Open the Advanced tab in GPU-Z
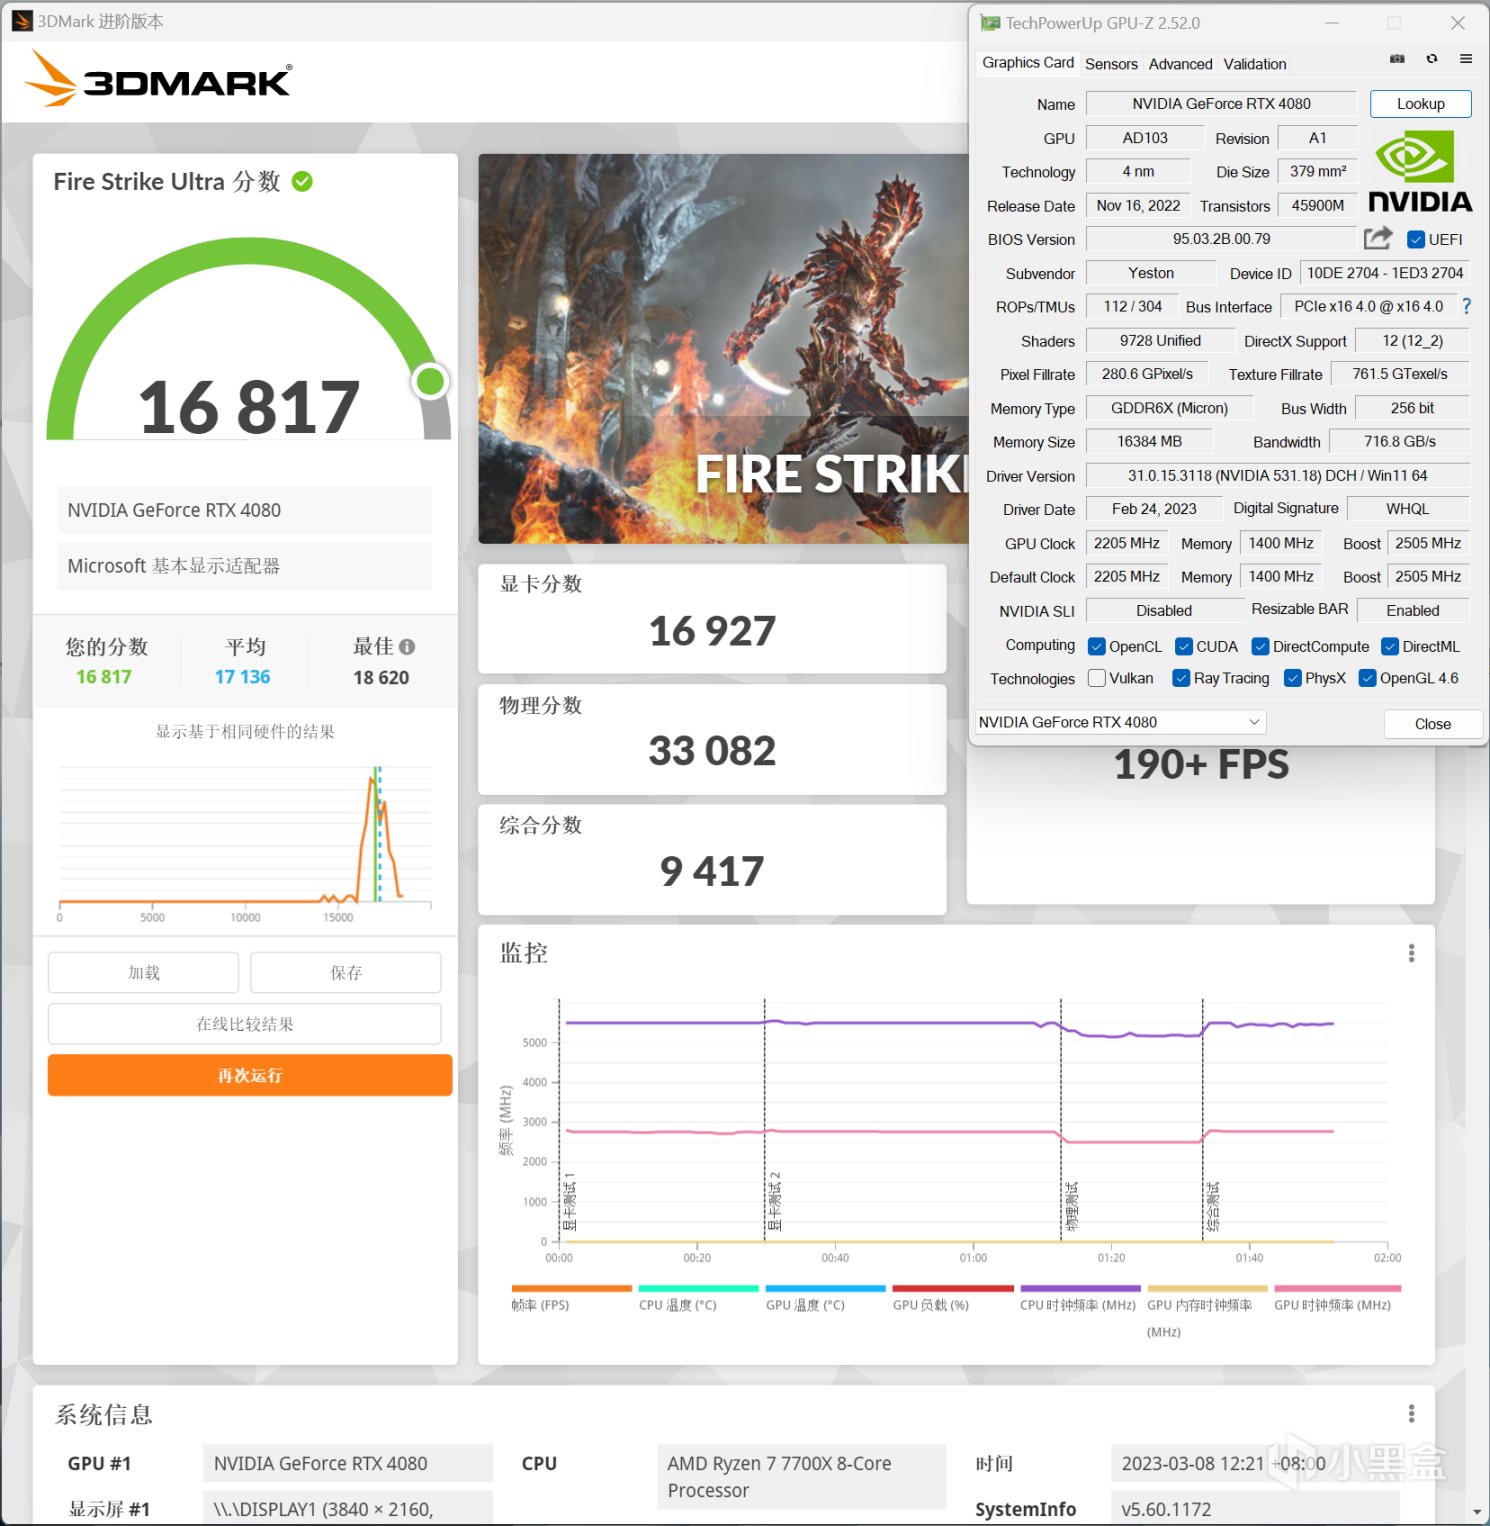 [x=1180, y=64]
